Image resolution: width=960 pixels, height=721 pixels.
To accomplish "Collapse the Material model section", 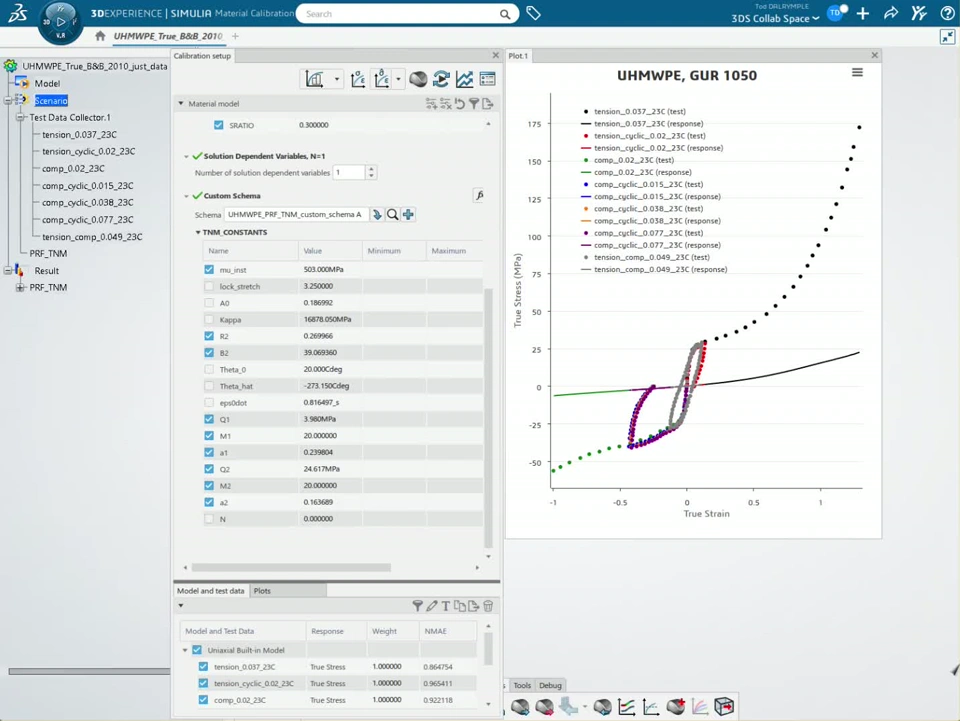I will coord(181,103).
